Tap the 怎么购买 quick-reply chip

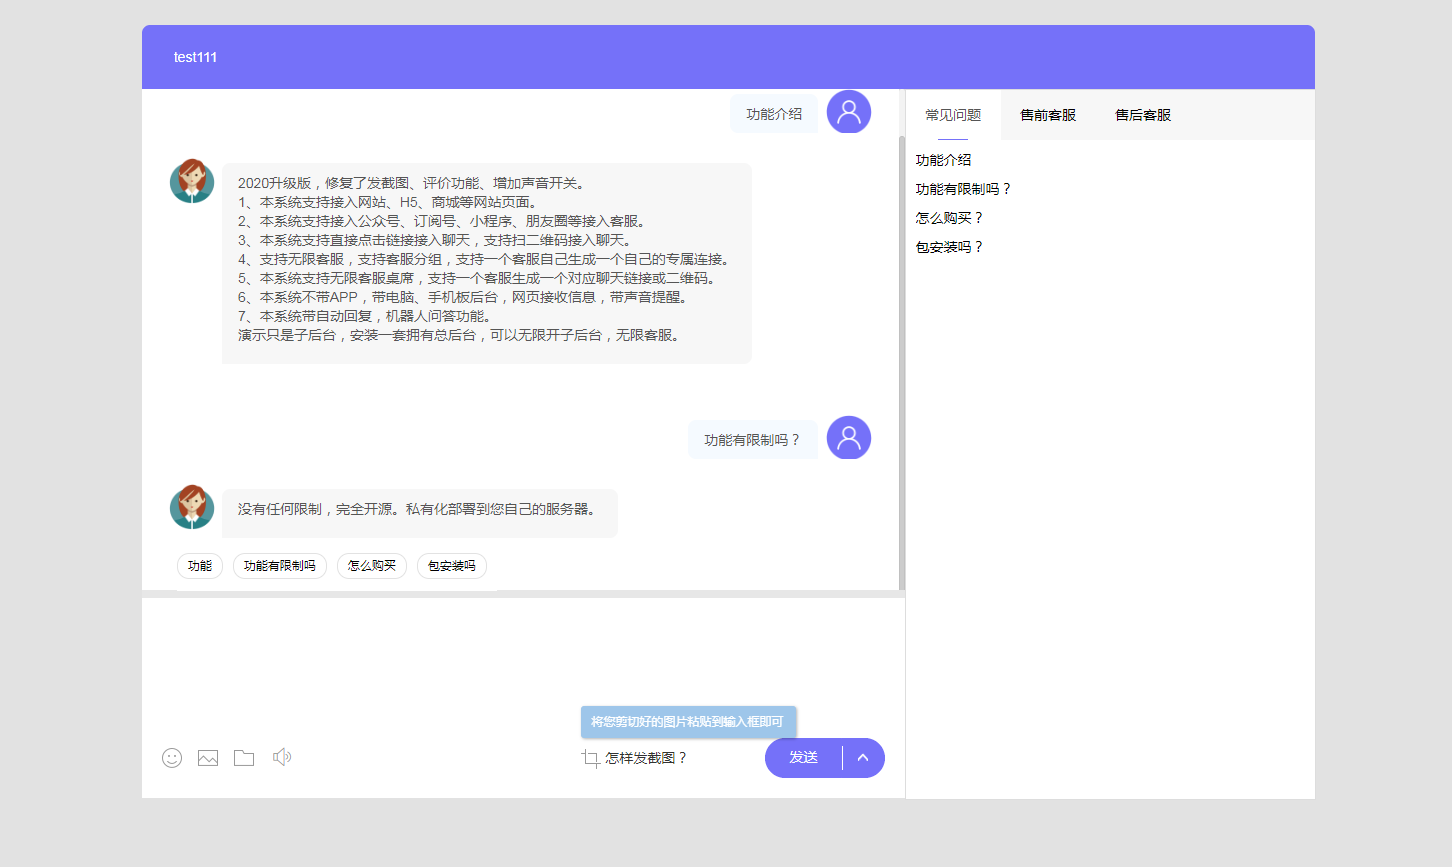[x=372, y=566]
